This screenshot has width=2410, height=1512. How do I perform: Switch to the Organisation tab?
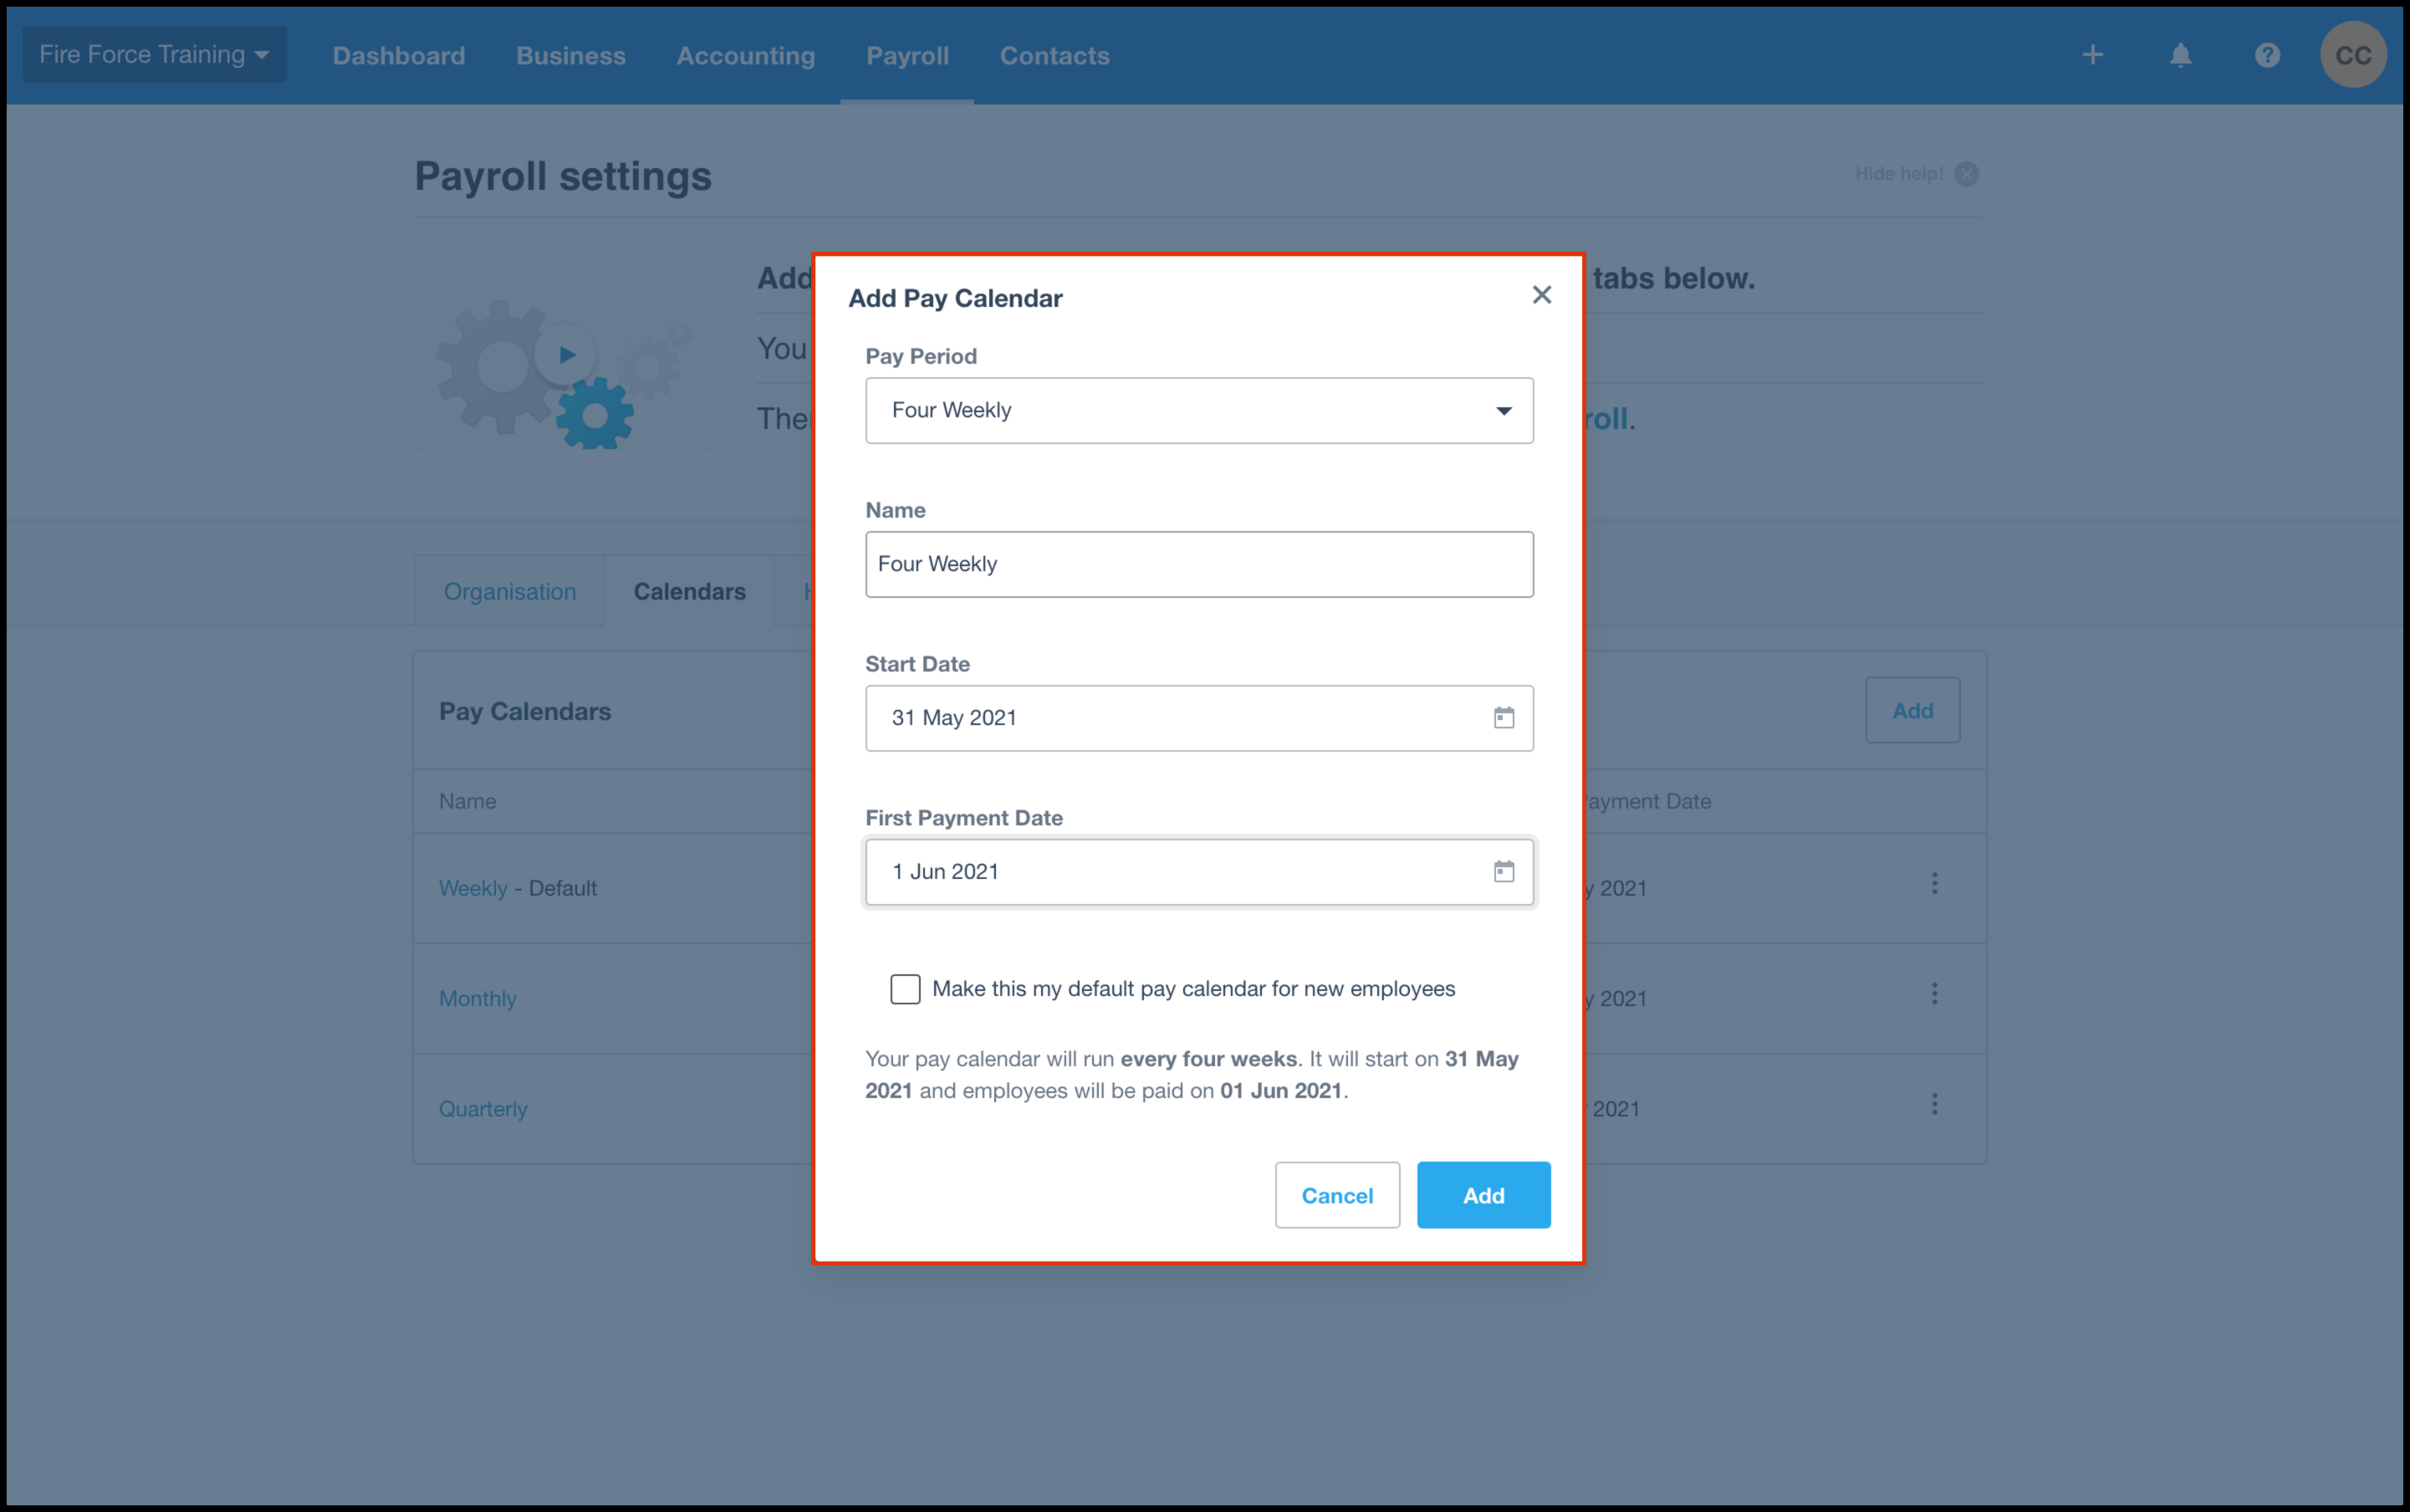coord(510,592)
